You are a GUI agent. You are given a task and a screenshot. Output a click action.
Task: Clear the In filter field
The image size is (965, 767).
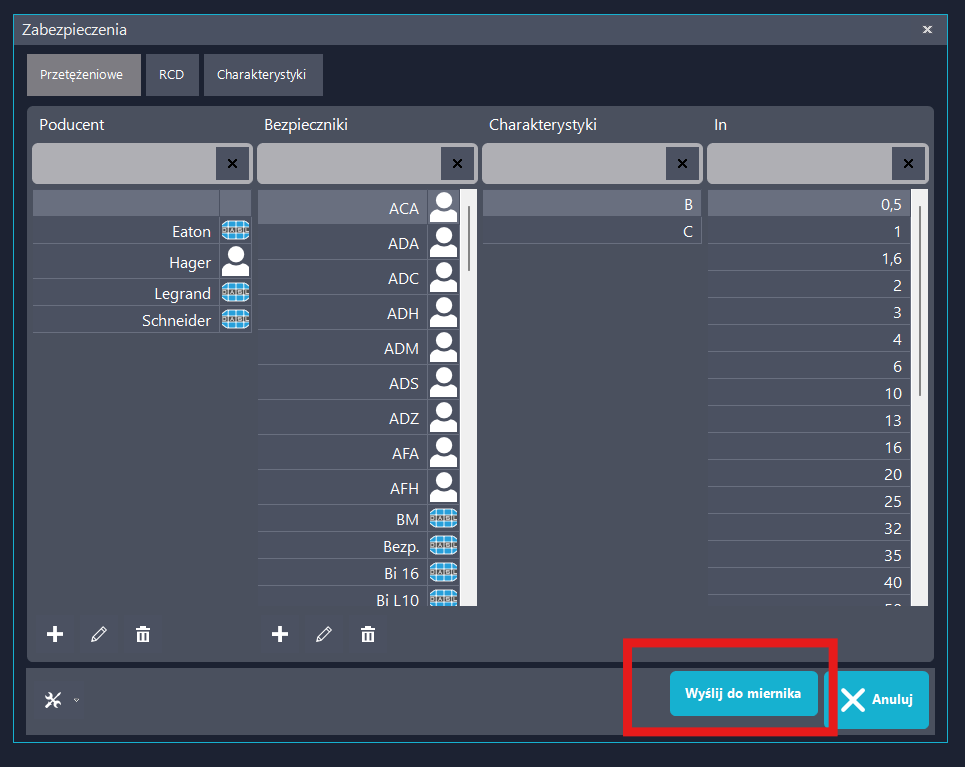[908, 163]
